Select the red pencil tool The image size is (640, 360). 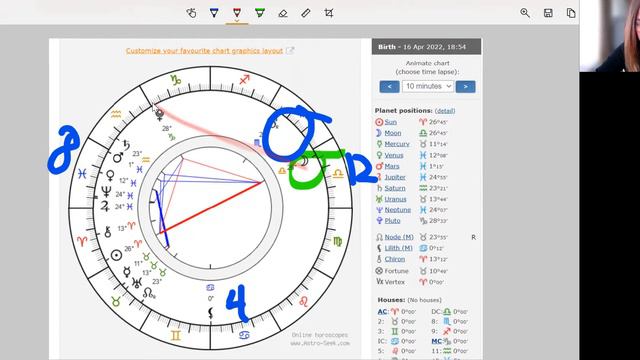[x=237, y=12]
